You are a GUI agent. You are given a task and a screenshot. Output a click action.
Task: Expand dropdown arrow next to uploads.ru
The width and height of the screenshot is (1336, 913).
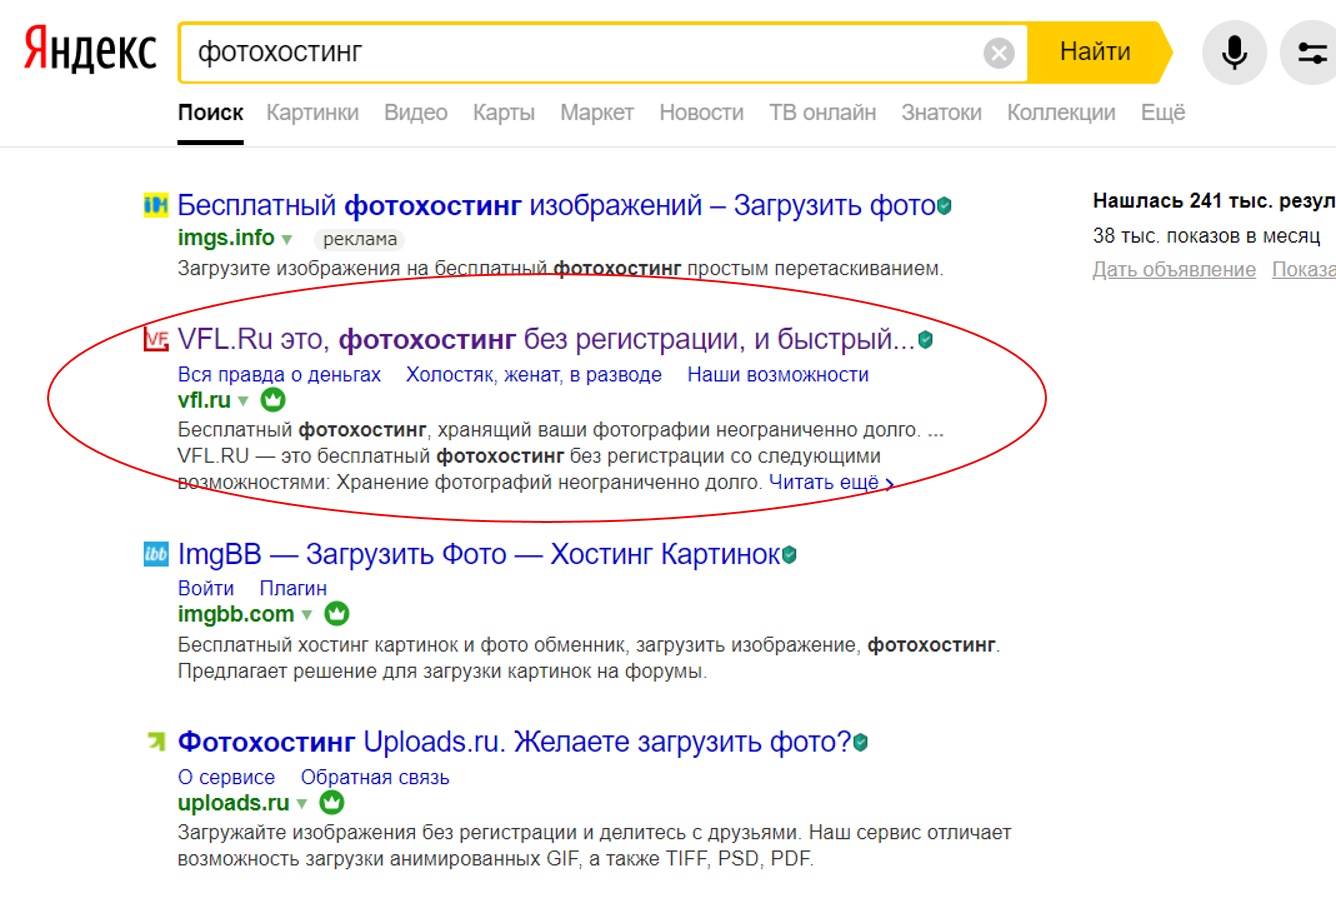click(x=302, y=804)
